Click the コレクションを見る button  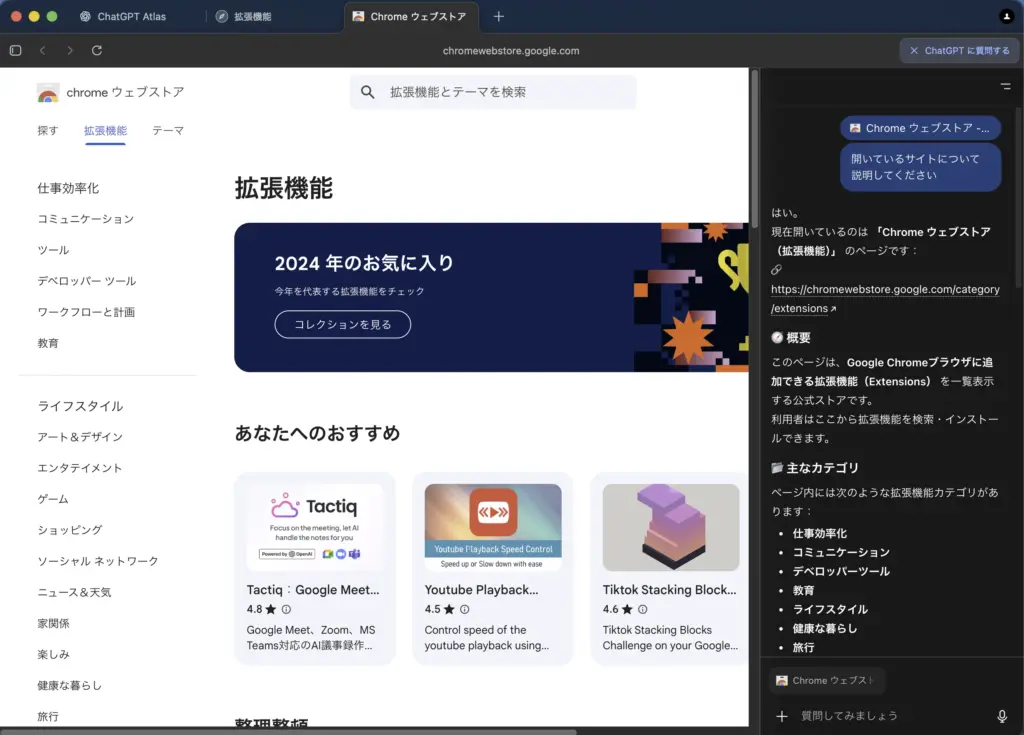point(342,325)
